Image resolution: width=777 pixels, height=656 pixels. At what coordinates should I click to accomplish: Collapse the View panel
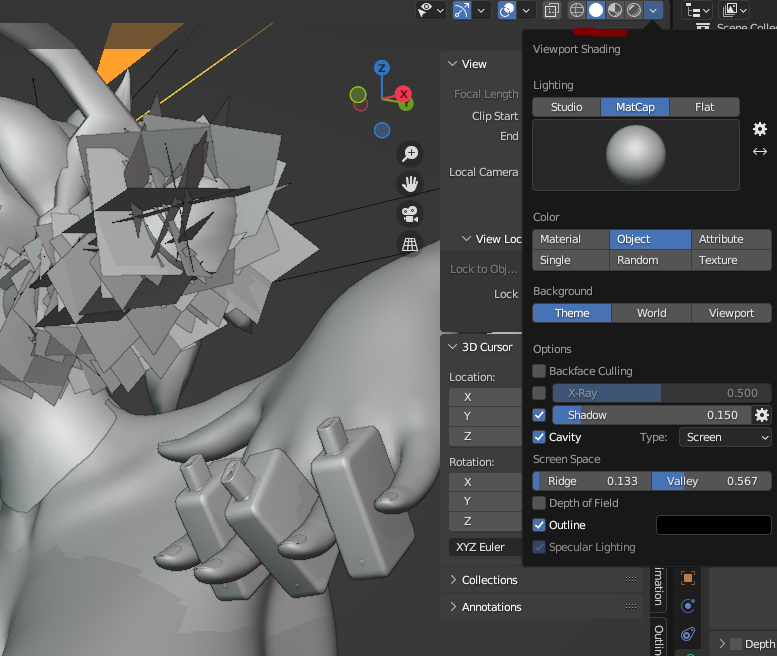coord(452,64)
